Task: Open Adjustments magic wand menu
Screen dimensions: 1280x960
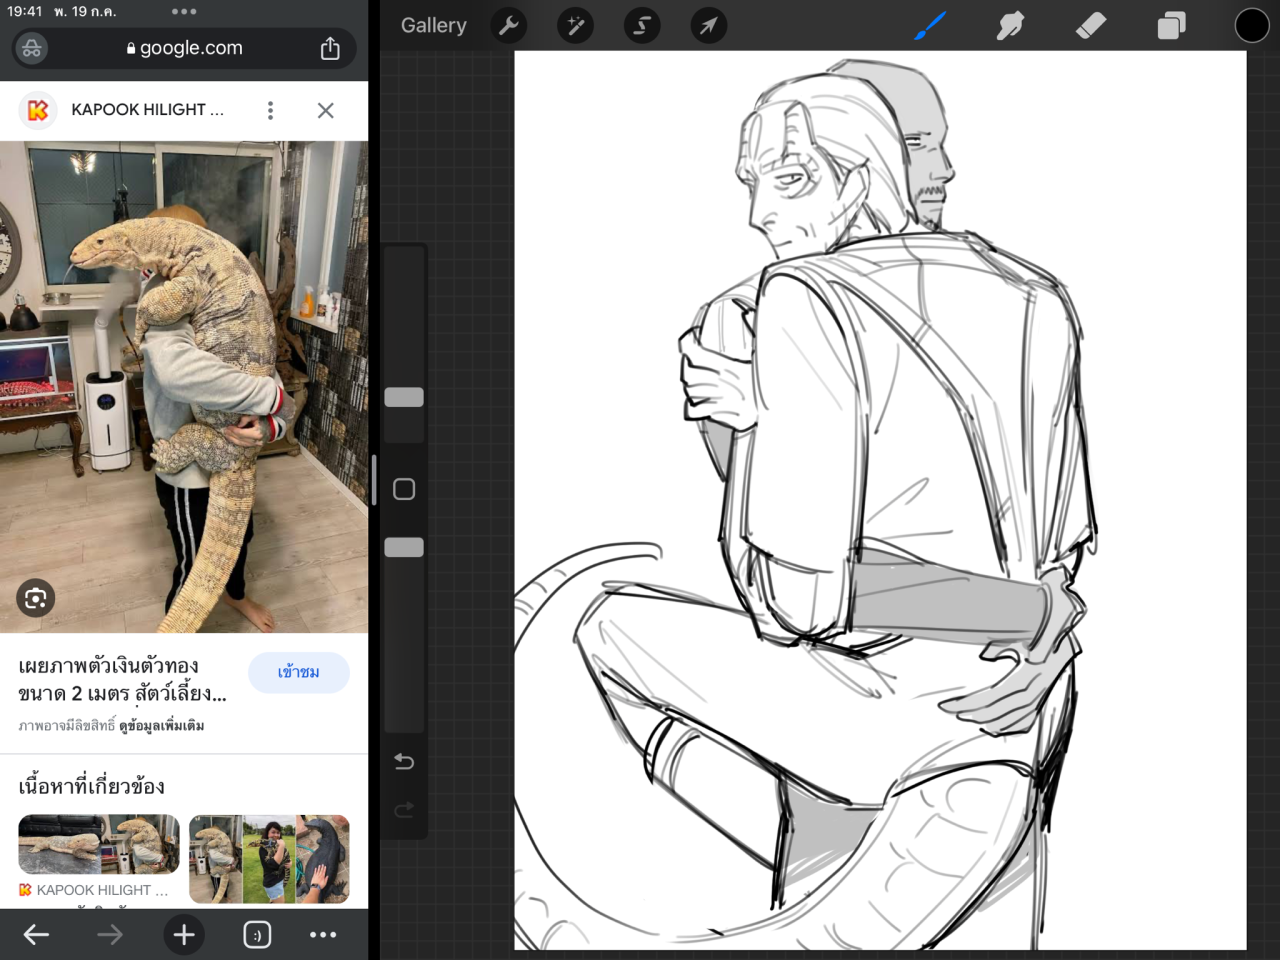Action: click(x=576, y=25)
